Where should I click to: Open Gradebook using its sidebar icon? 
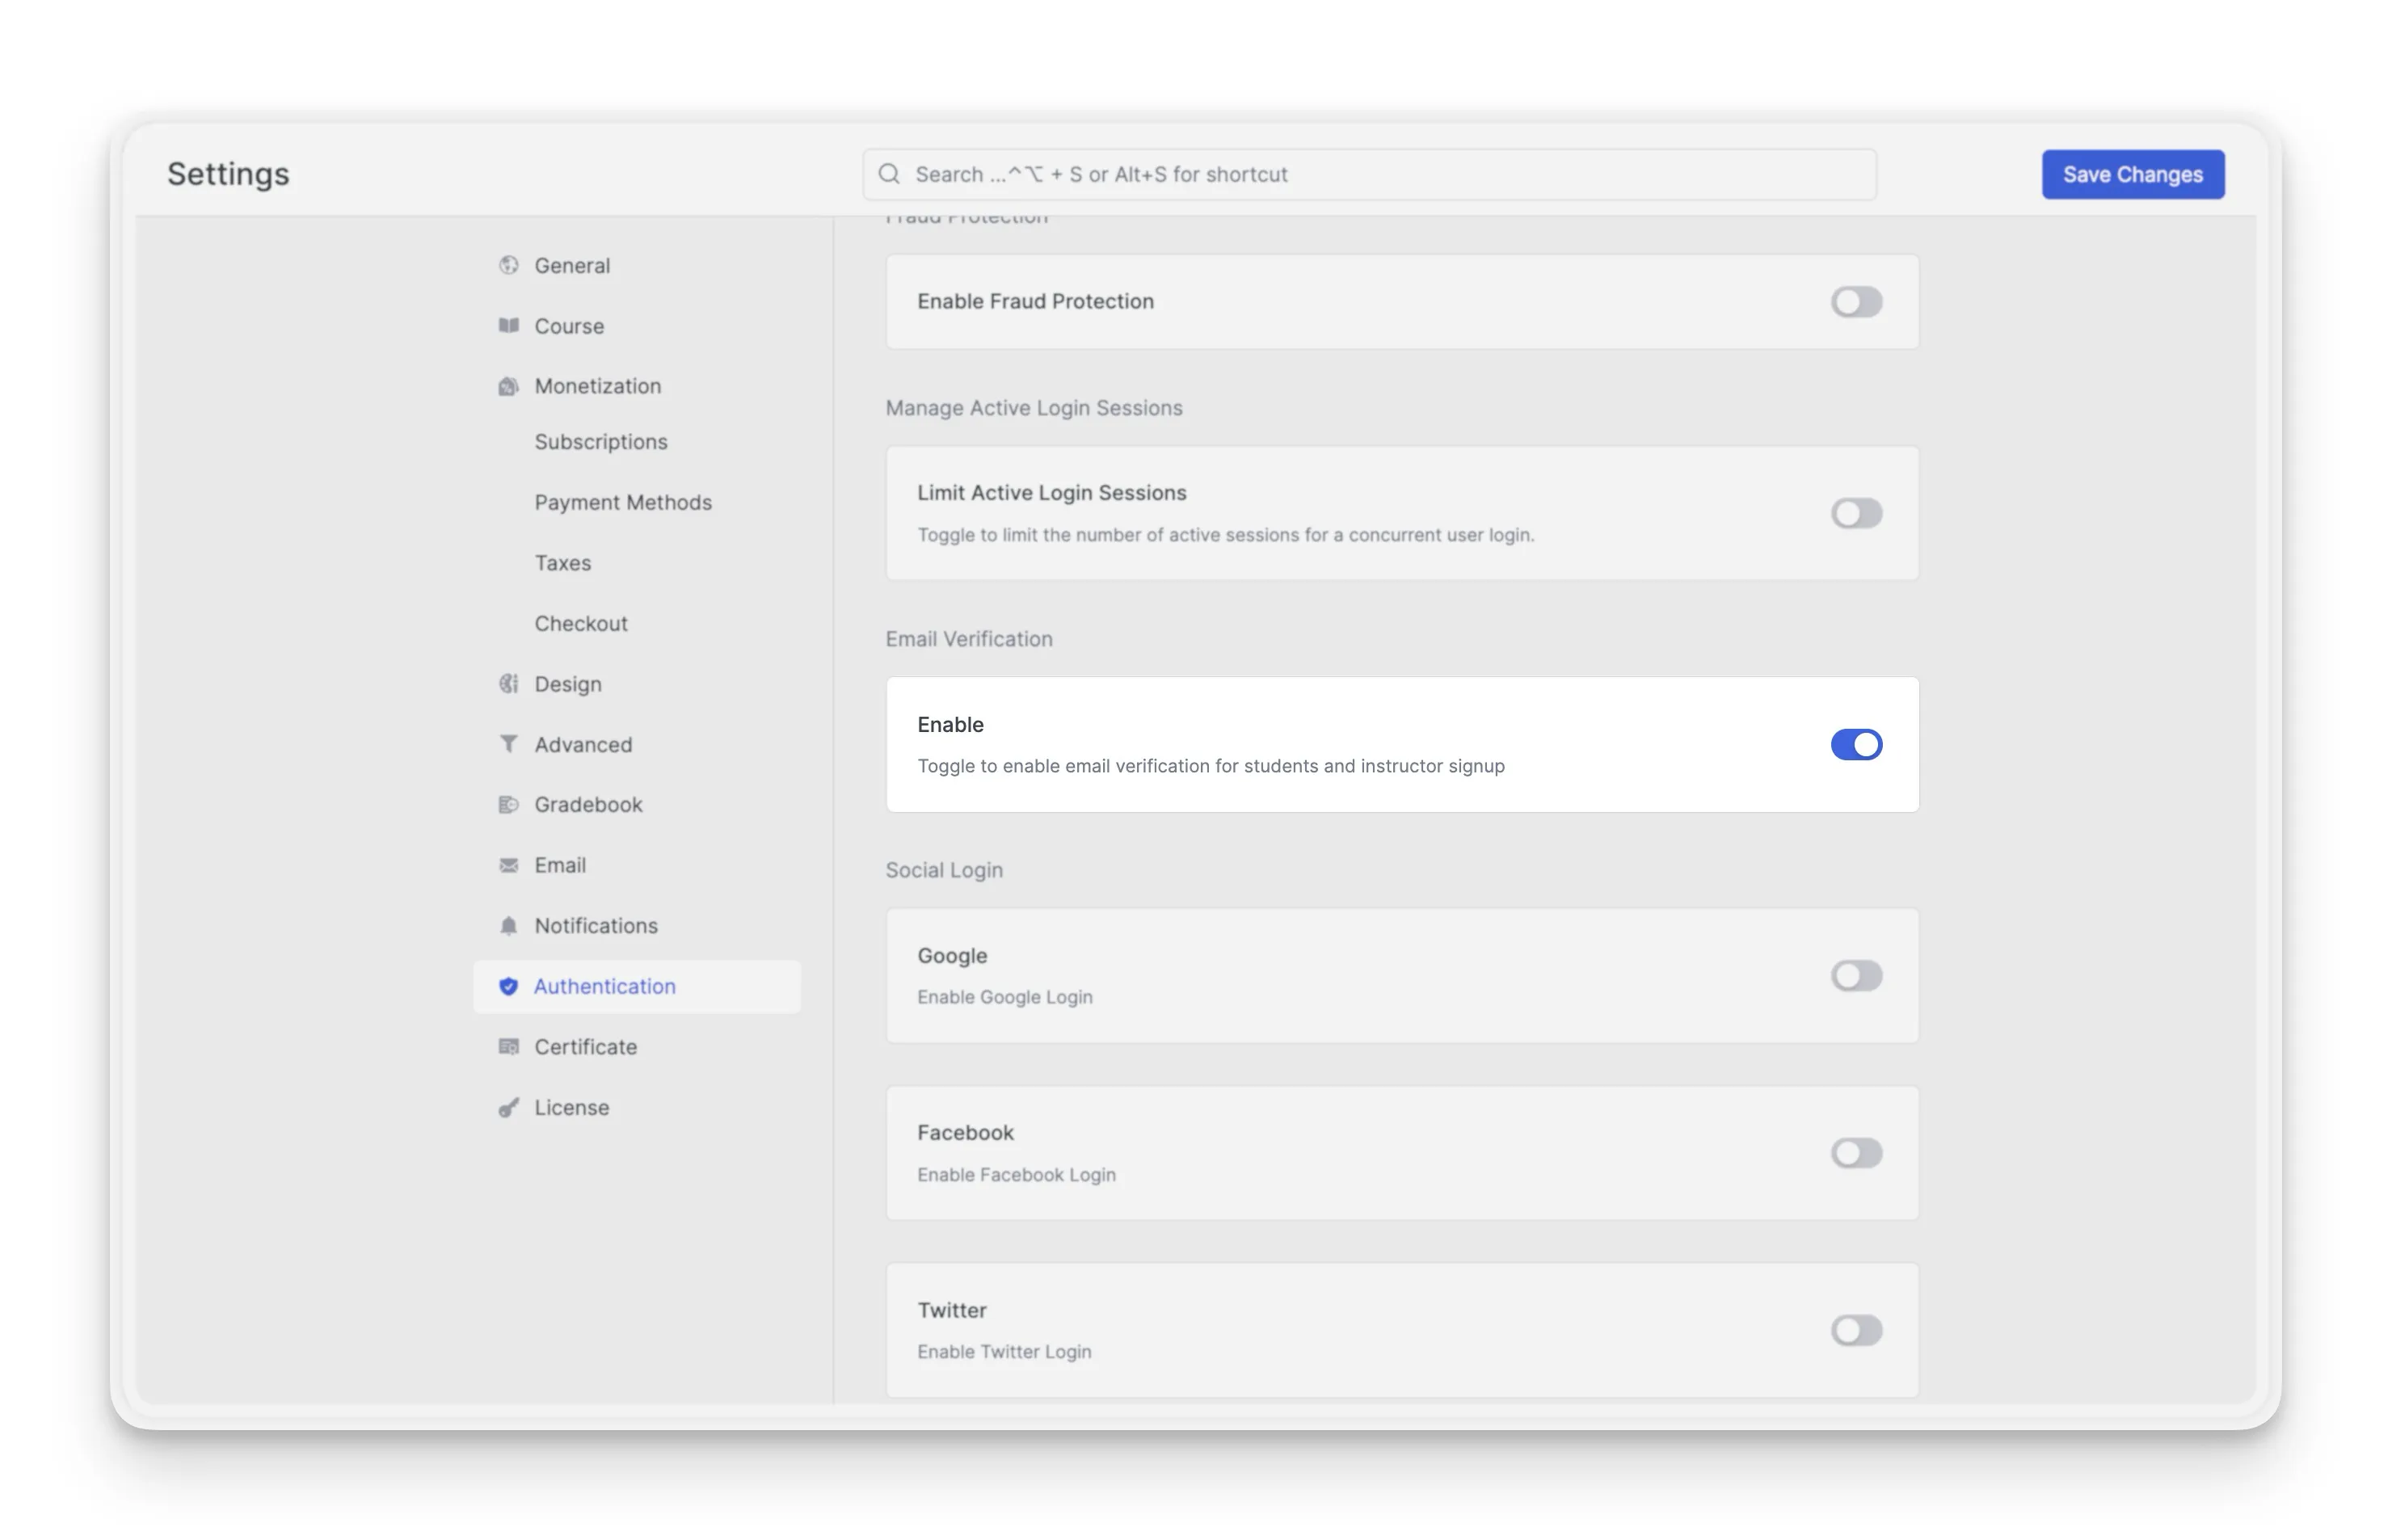510,804
